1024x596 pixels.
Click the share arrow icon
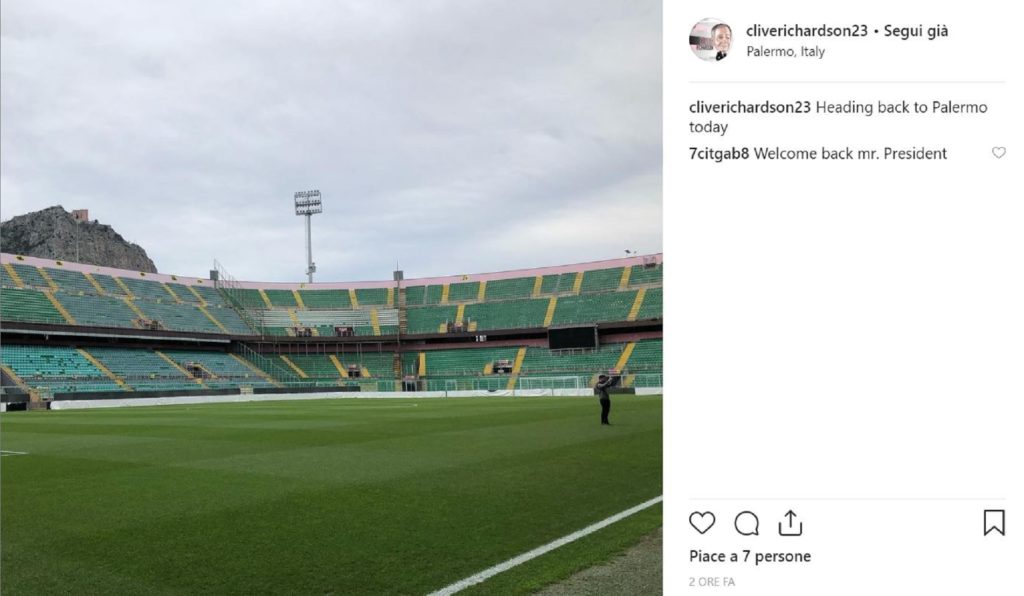point(790,522)
